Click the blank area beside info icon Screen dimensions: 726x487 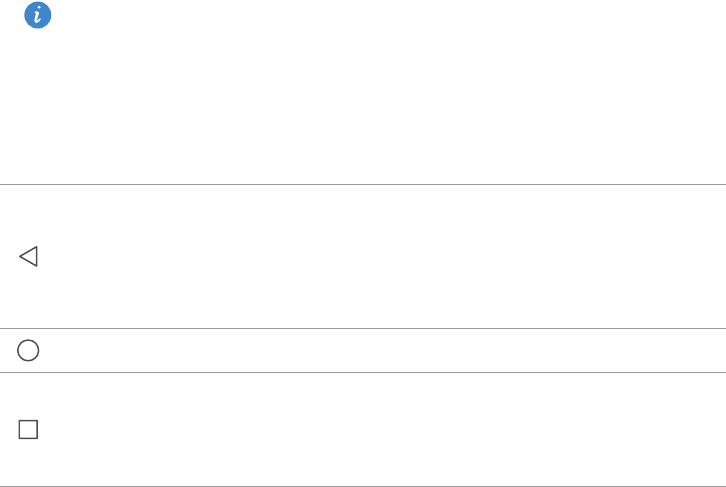(388, 92)
